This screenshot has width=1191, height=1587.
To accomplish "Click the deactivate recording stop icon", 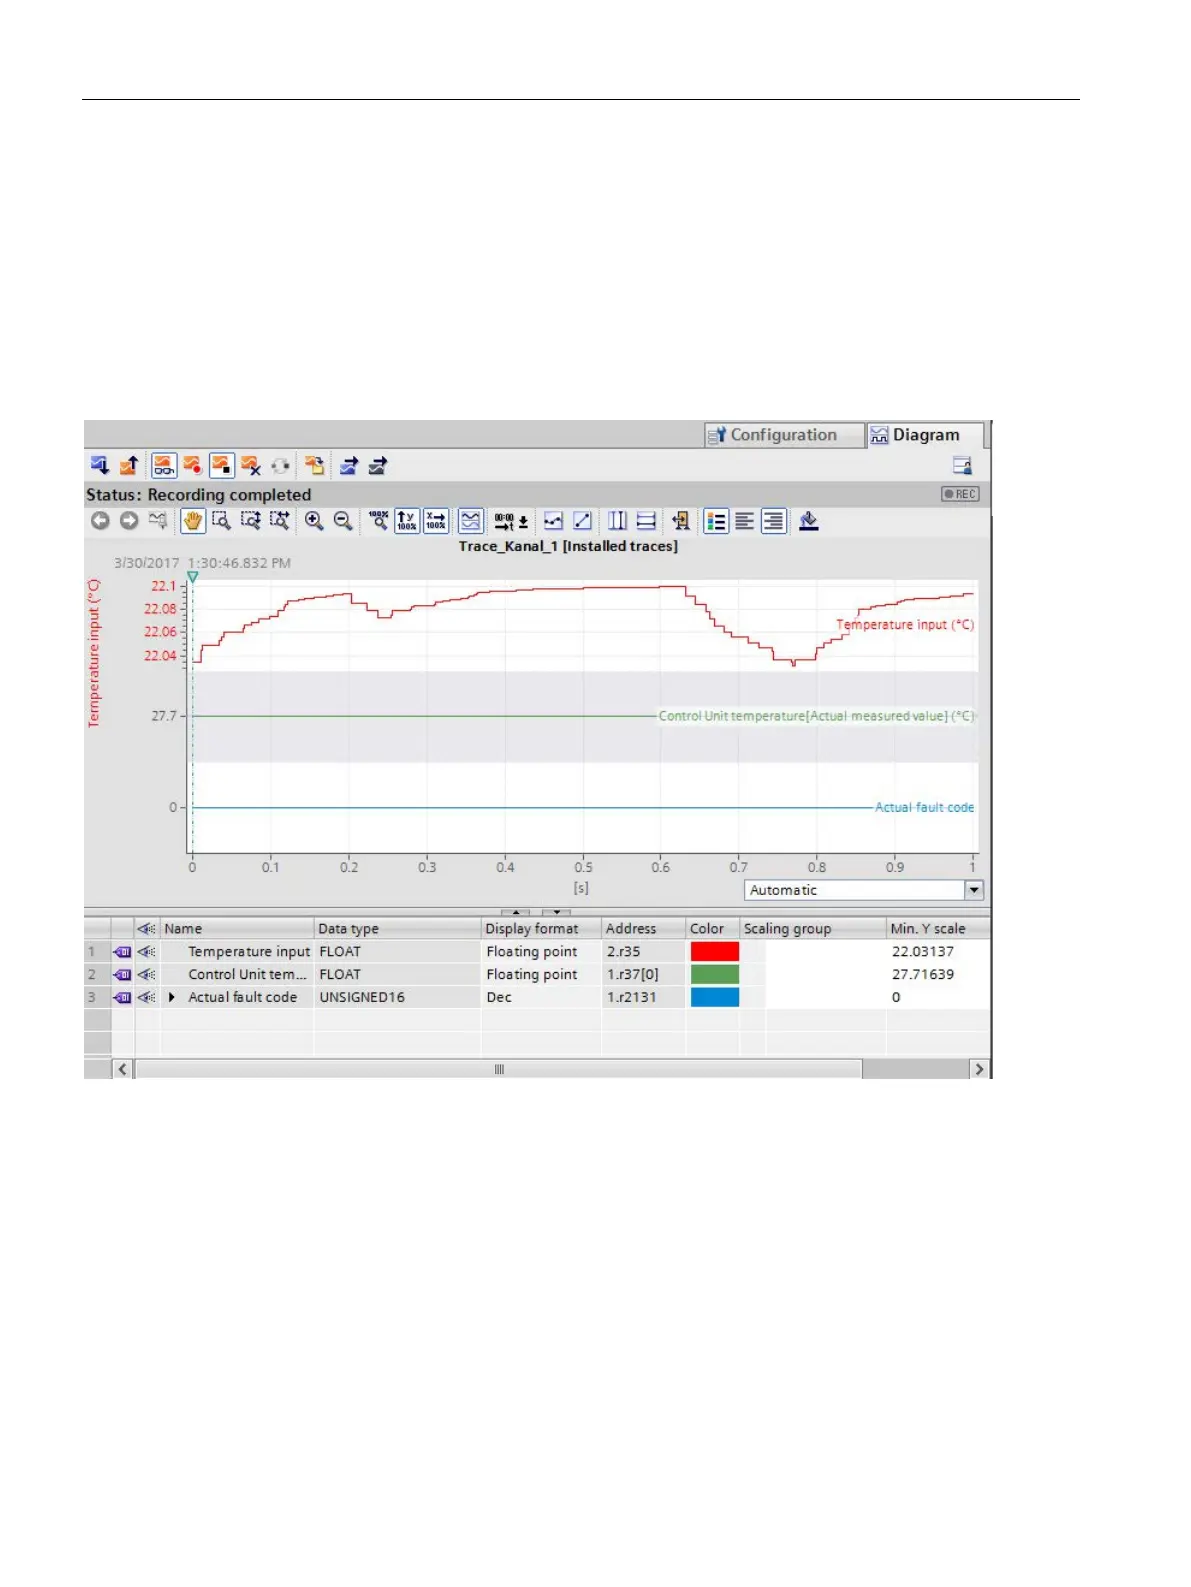I will tap(222, 466).
